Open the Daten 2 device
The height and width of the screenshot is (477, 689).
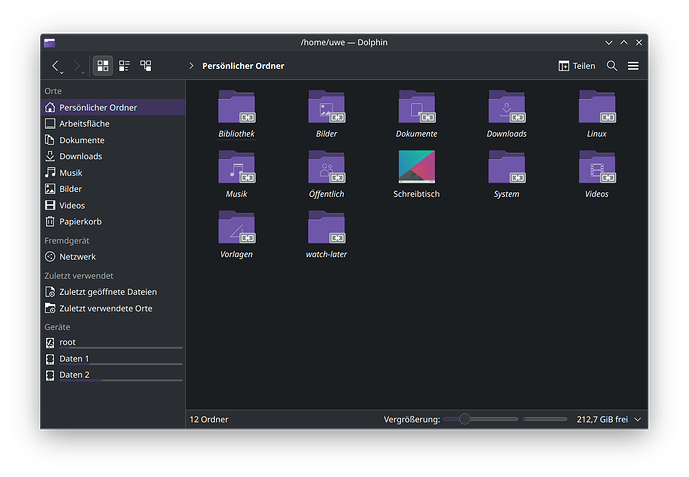pyautogui.click(x=113, y=375)
